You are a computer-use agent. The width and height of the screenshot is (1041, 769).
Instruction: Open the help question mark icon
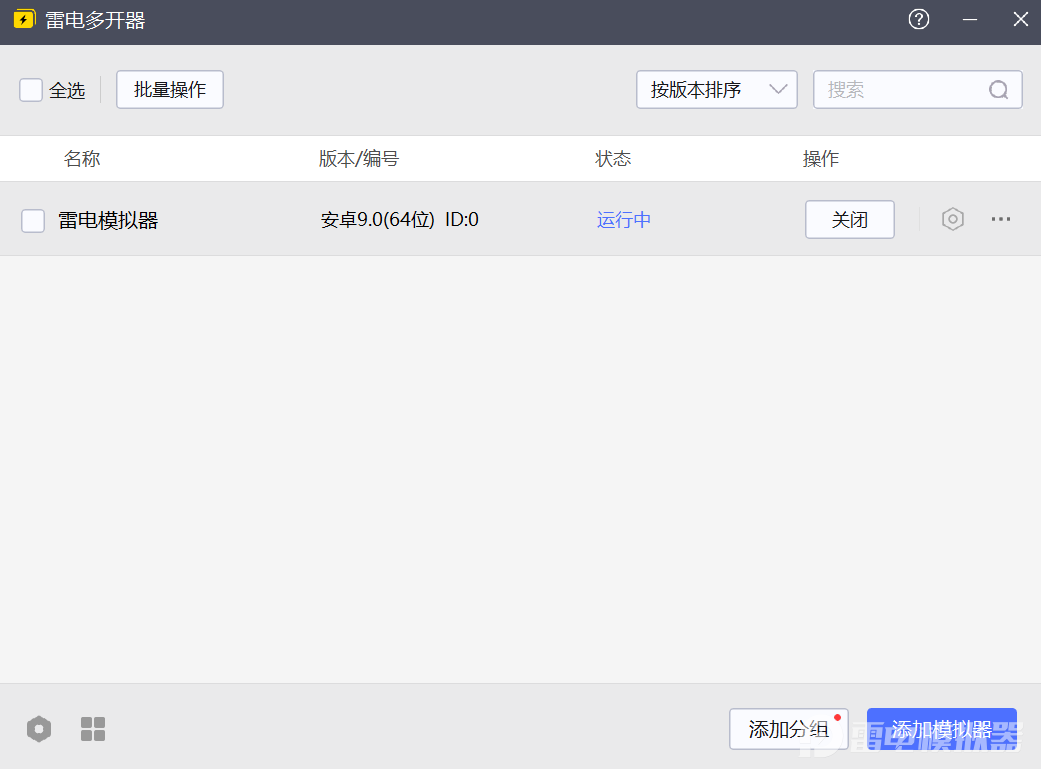click(918, 19)
